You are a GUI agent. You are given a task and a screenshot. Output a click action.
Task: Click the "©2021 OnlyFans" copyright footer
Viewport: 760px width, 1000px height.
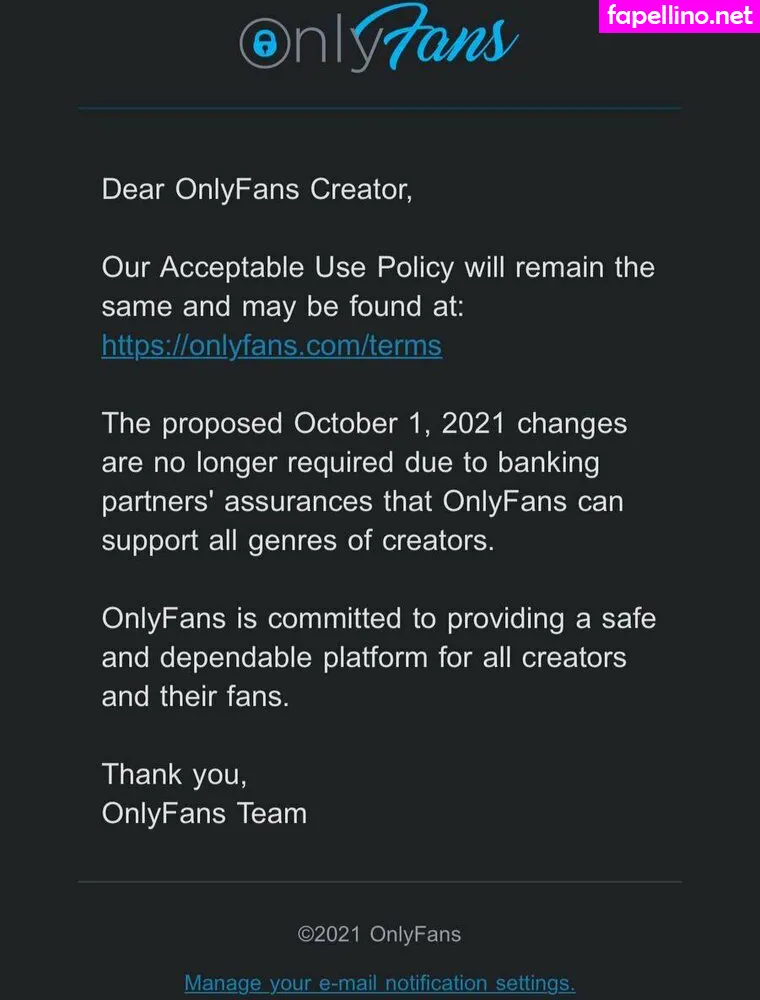pyautogui.click(x=379, y=935)
